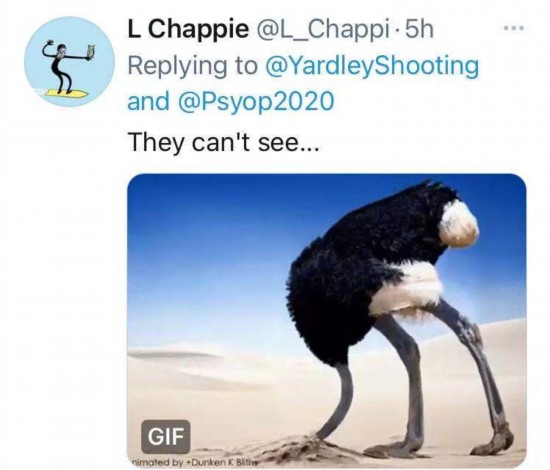Viewport: 550px width, 470px height.
Task: Open the @YardleyShooting profile link
Action: tap(373, 65)
